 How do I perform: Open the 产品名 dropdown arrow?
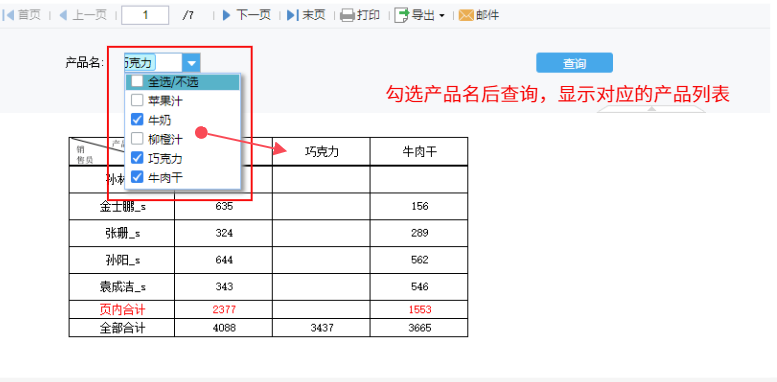coord(192,63)
